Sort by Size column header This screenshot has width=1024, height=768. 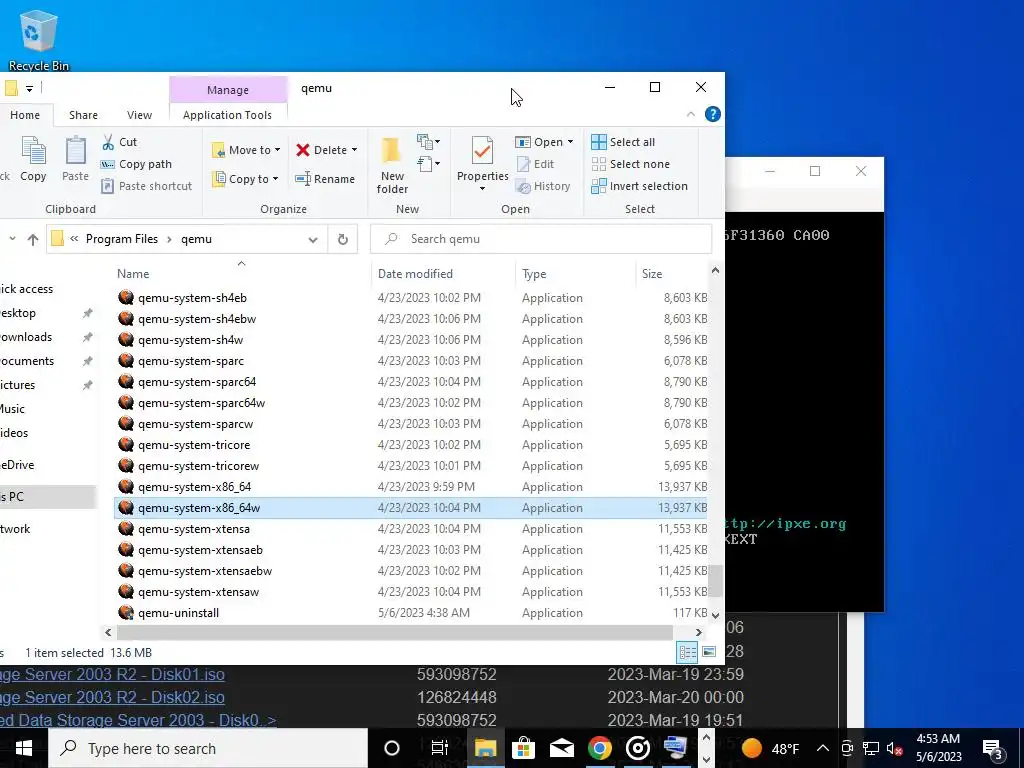(671, 274)
